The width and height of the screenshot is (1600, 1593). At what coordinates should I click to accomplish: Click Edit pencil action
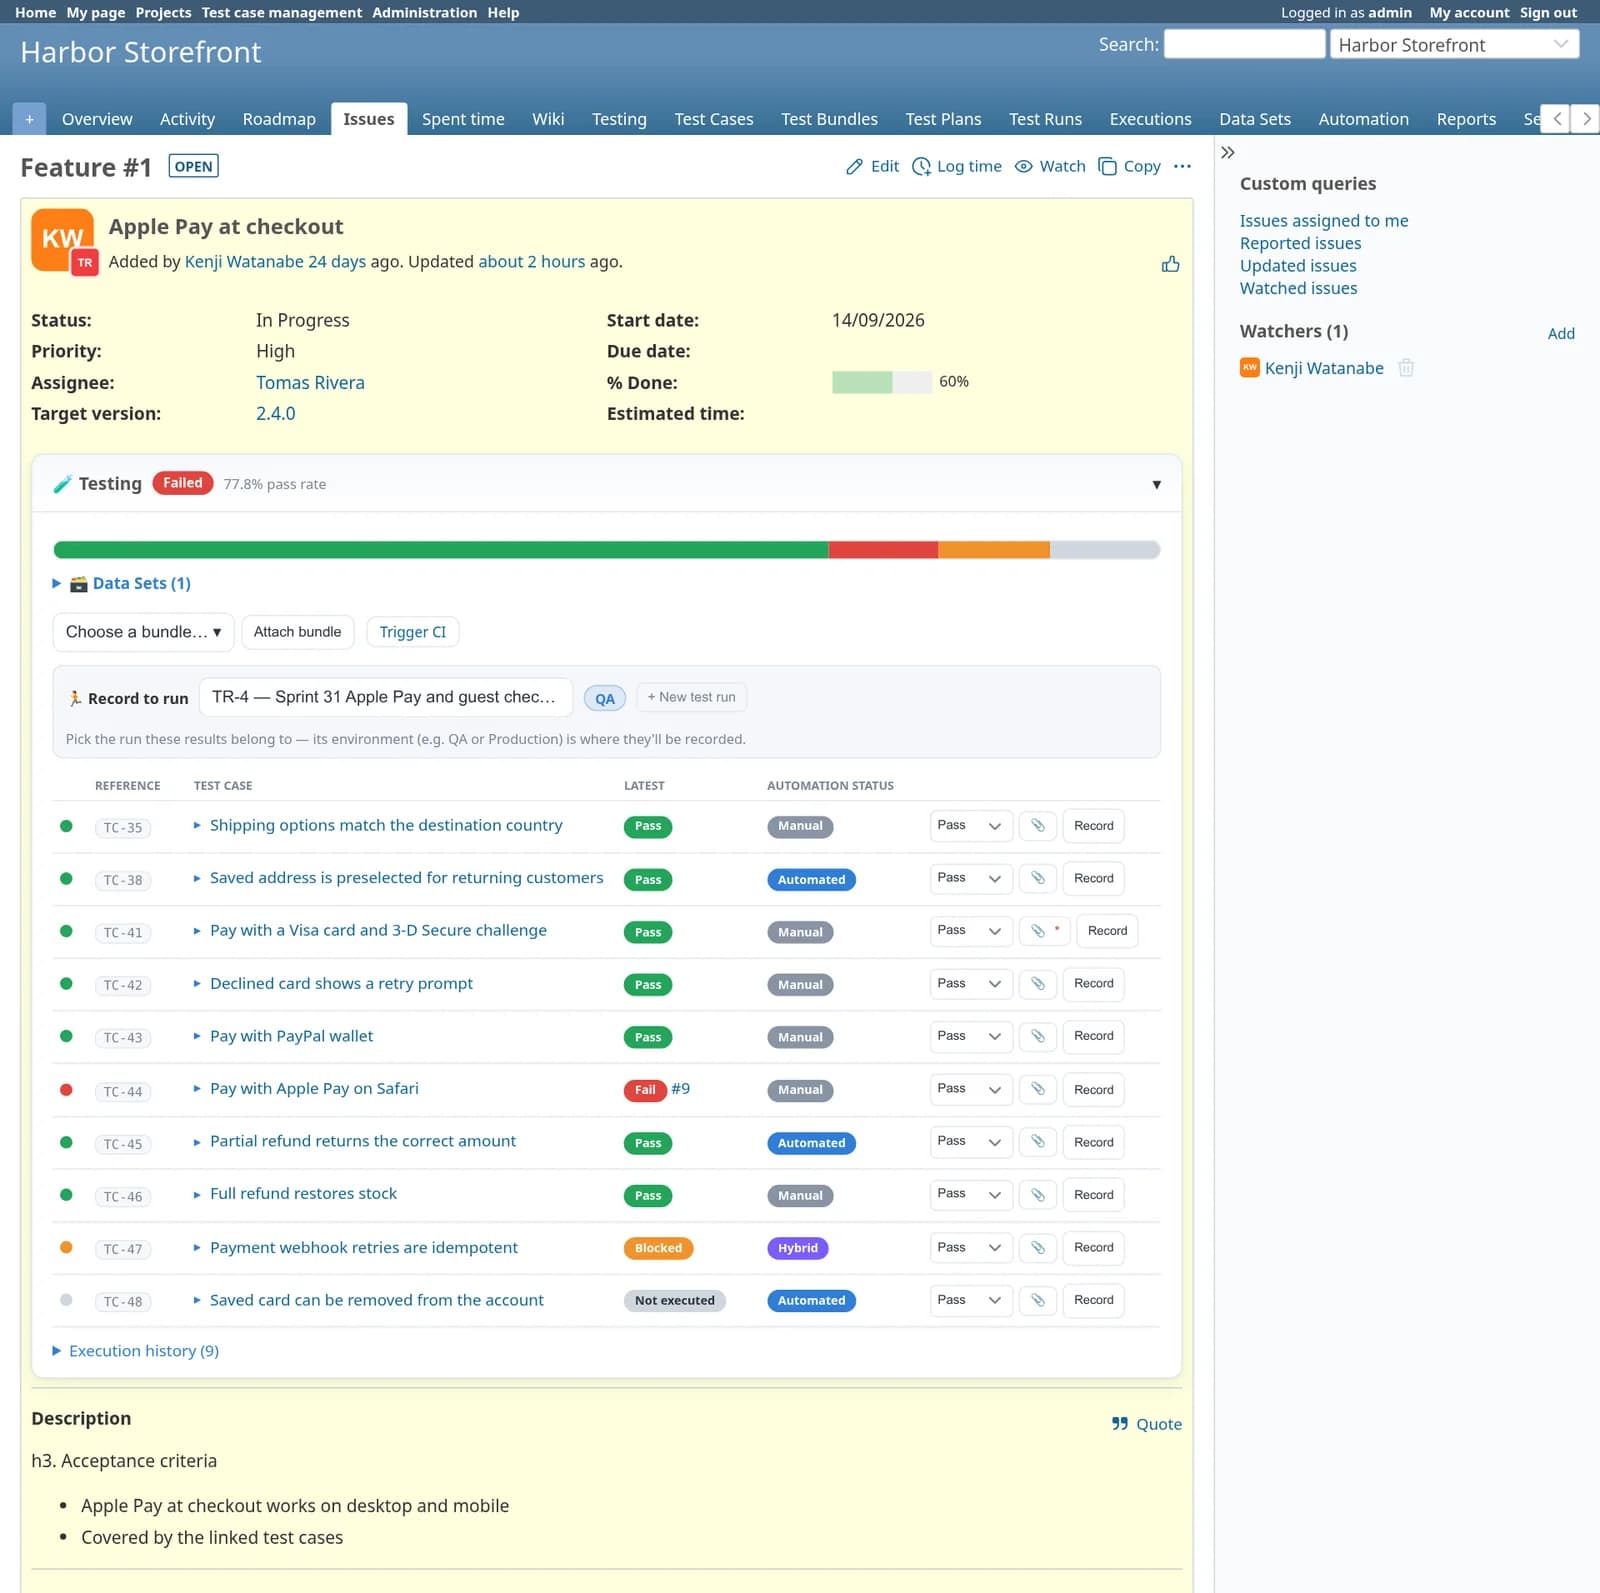click(x=872, y=166)
